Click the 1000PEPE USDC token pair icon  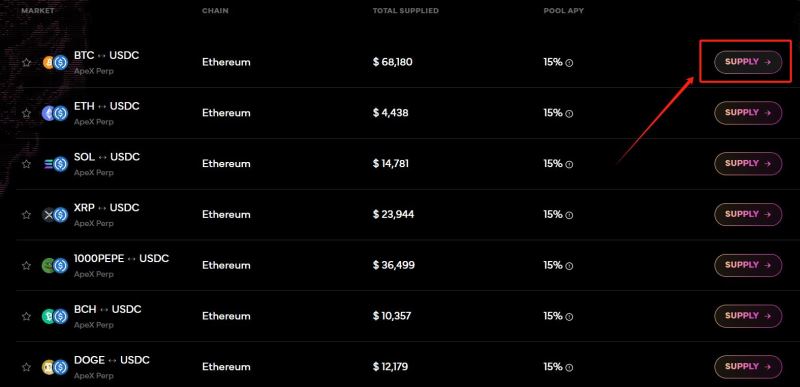[55, 266]
